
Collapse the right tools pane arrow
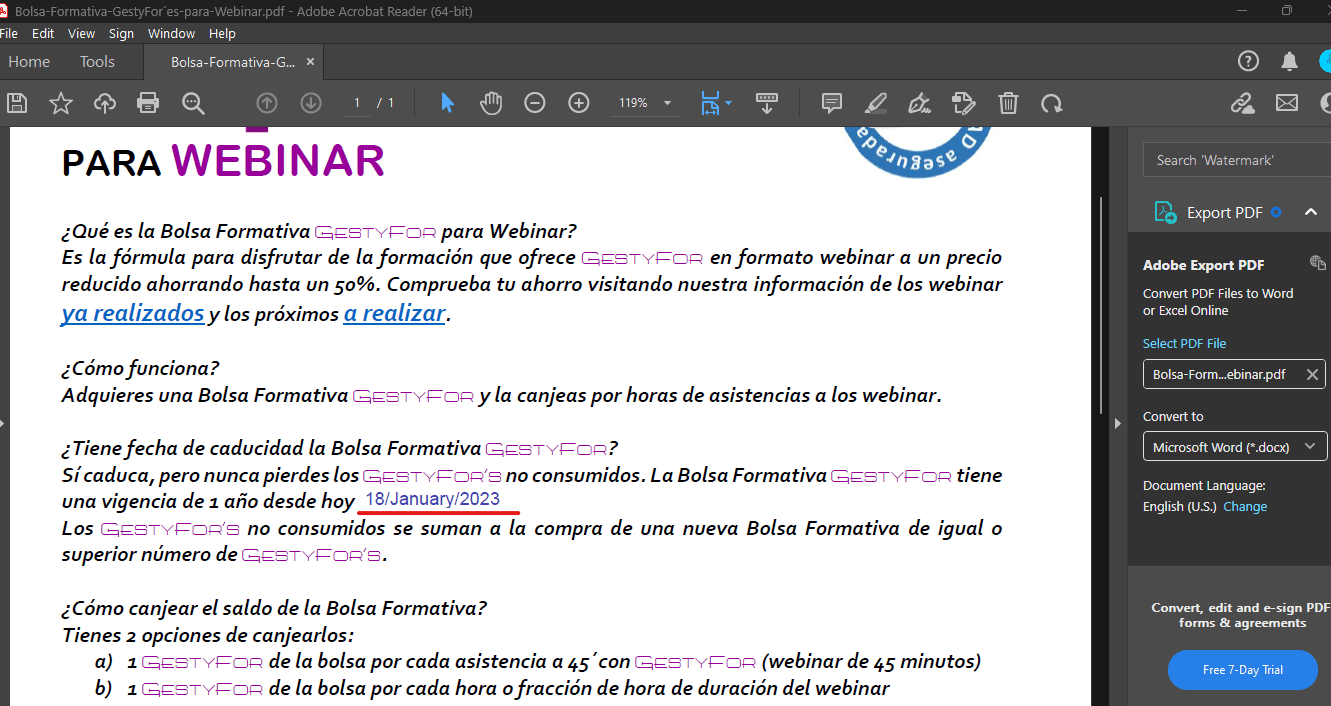(1118, 423)
